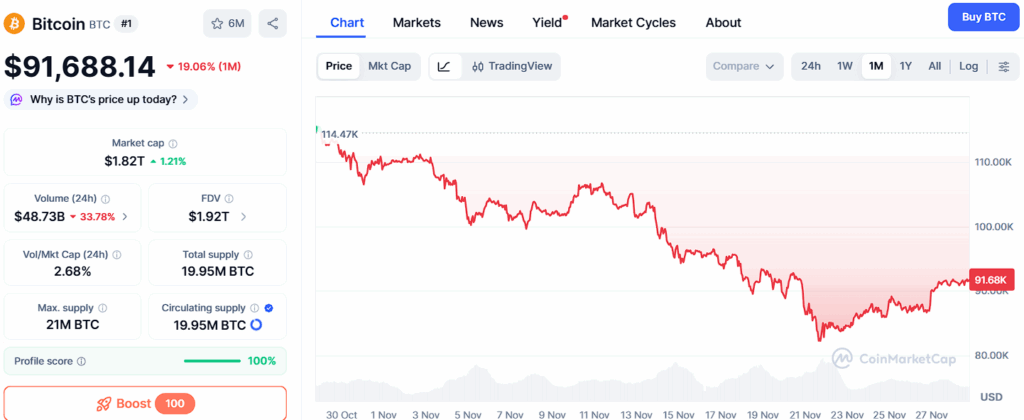
Task: Click the Max. supply info icon
Action: (x=103, y=308)
